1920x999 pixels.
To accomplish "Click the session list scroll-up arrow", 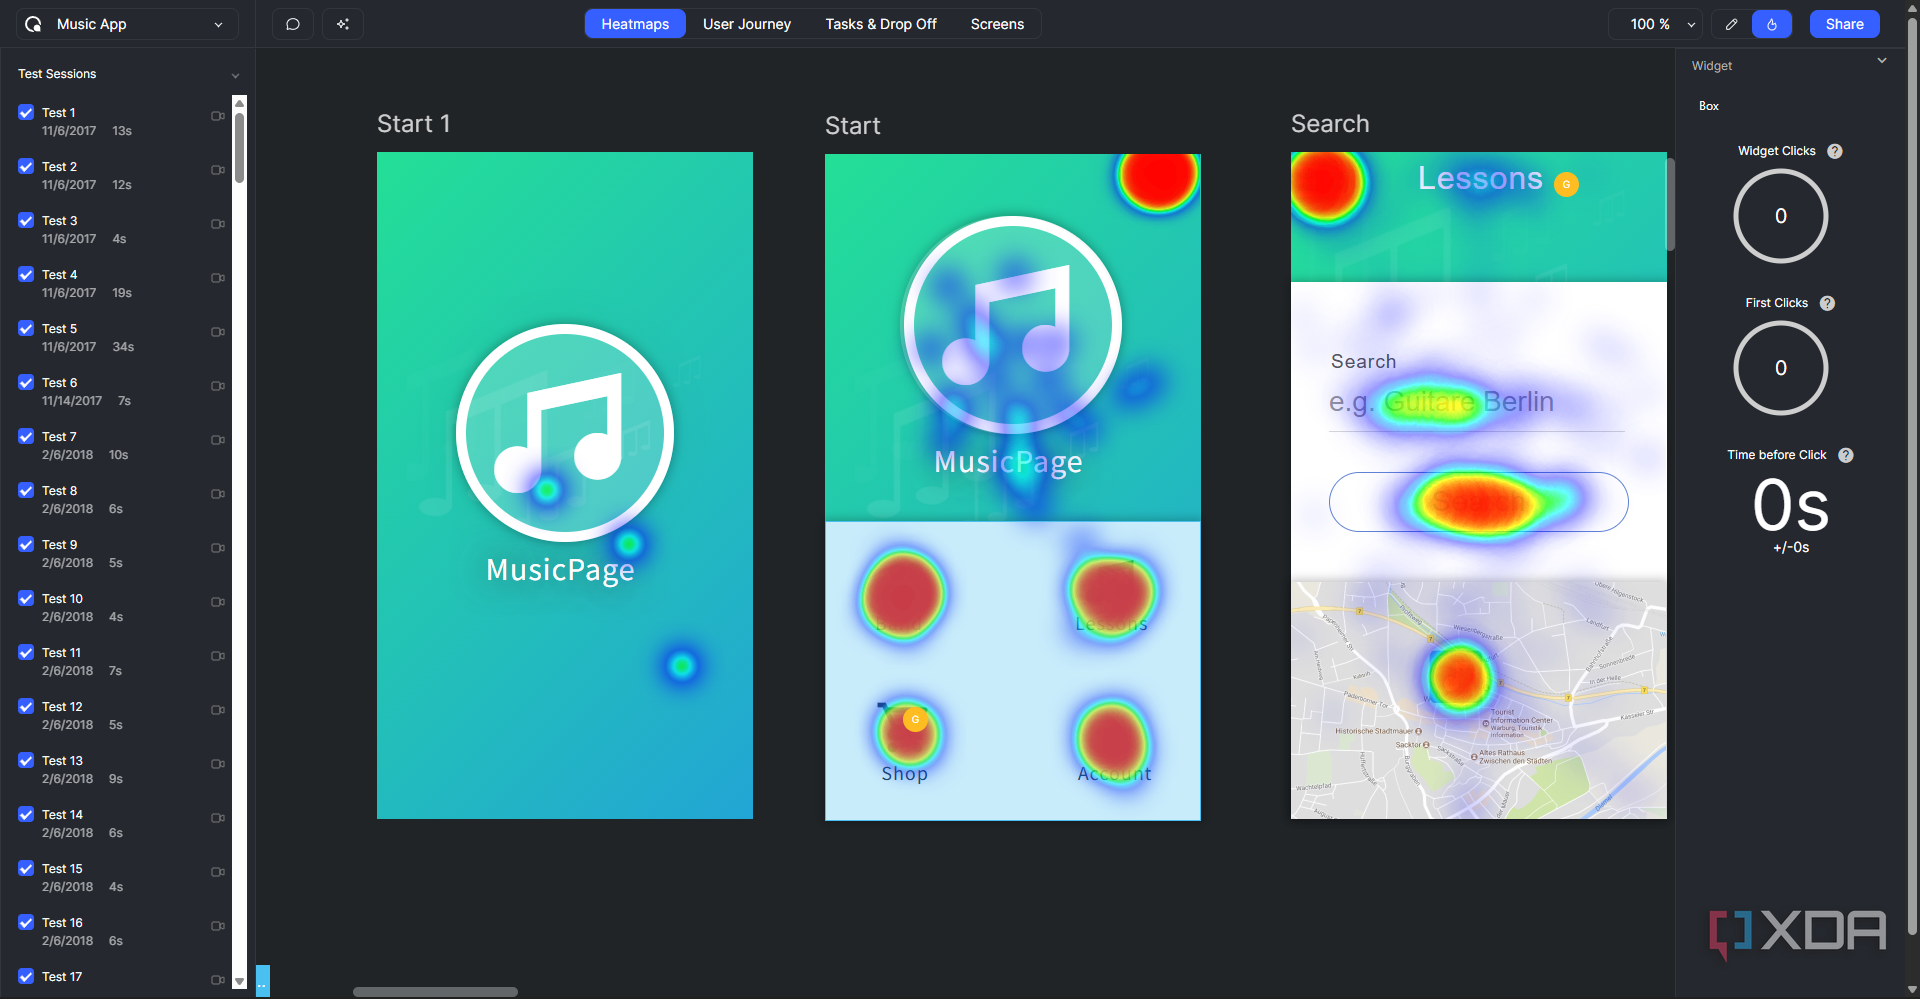I will 239,102.
